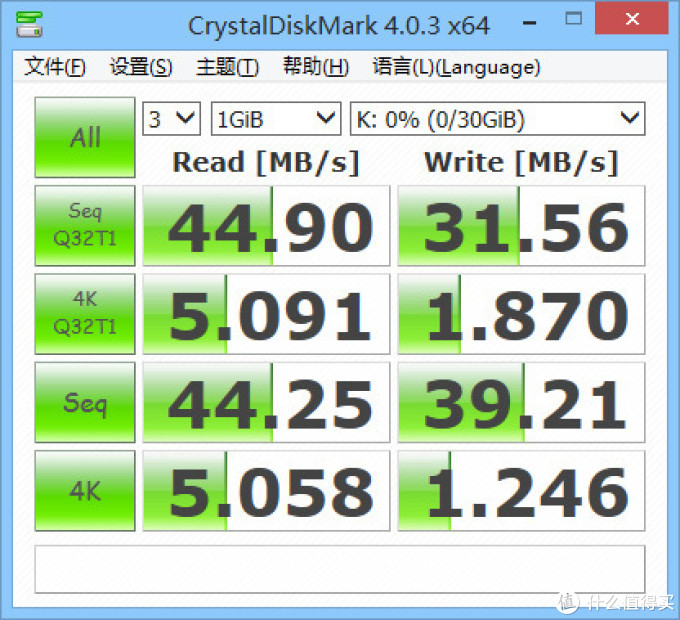
Task: Minimize the CrystalDiskMark window
Action: (530, 22)
